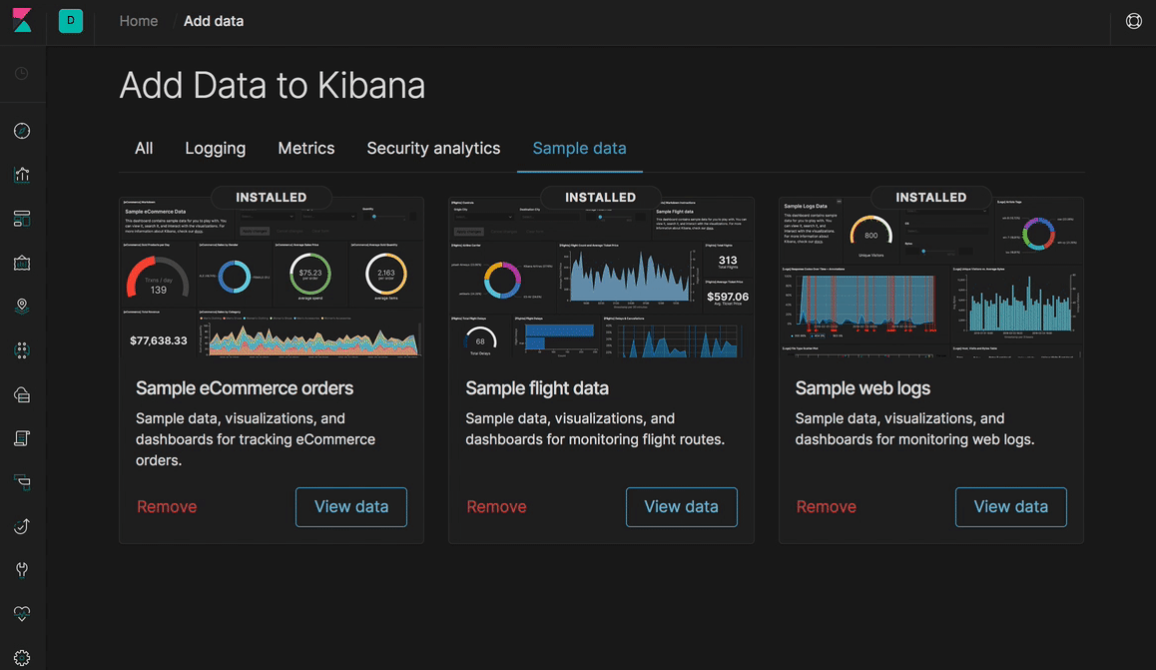Open Uptime icon in sidebar
The height and width of the screenshot is (670, 1156).
pyautogui.click(x=22, y=526)
